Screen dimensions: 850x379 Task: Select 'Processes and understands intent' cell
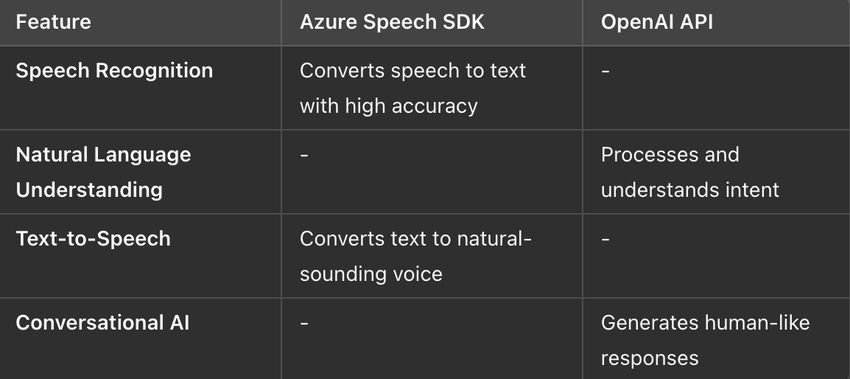click(x=690, y=172)
